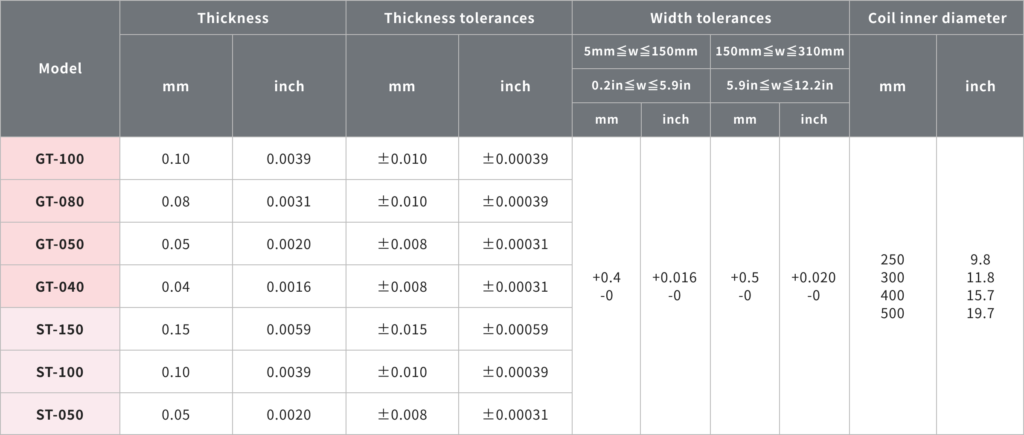Select the ST-150 model cell
The image size is (1024, 435).
(60, 329)
